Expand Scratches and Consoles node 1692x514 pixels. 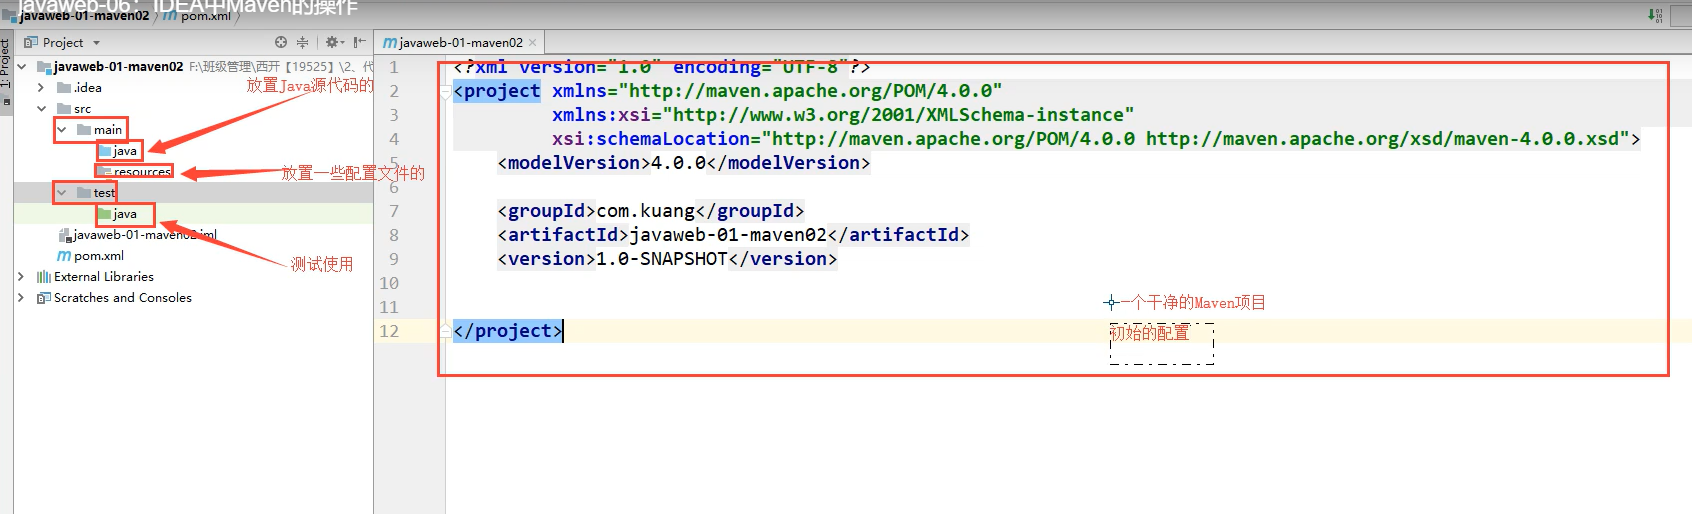point(21,298)
